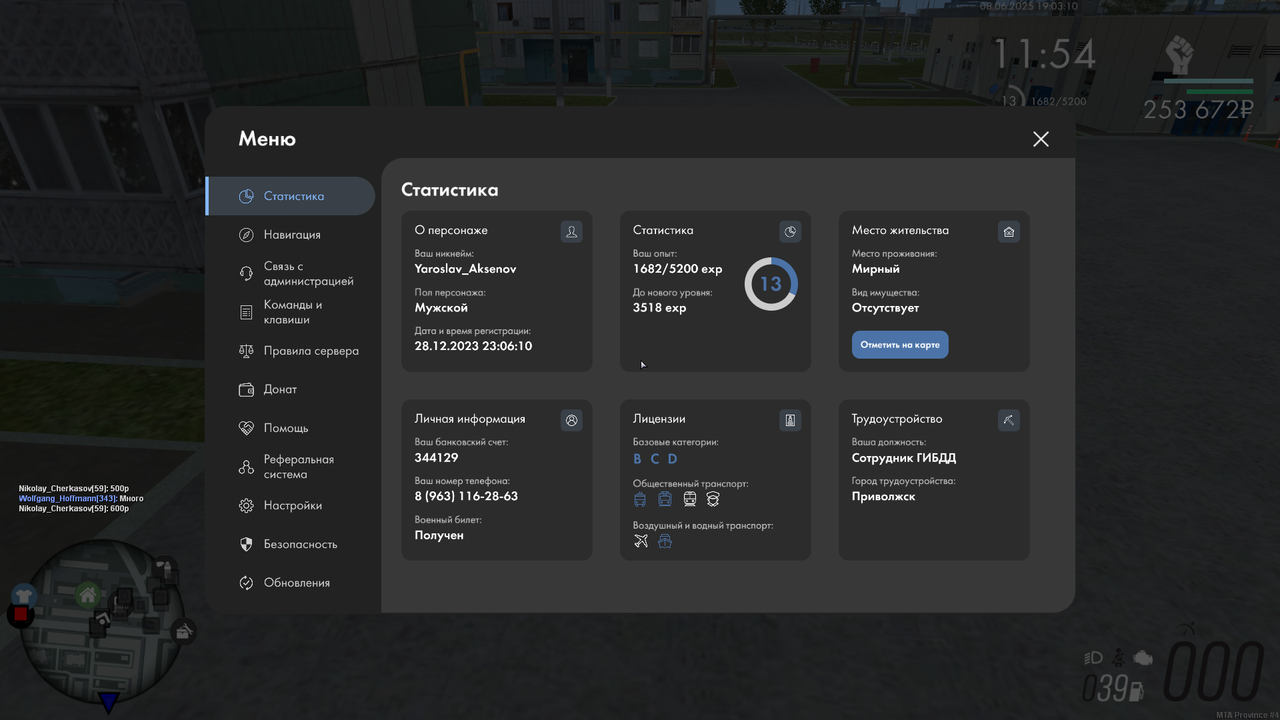Open the Навигация menu section
The height and width of the screenshot is (720, 1280).
coord(290,235)
